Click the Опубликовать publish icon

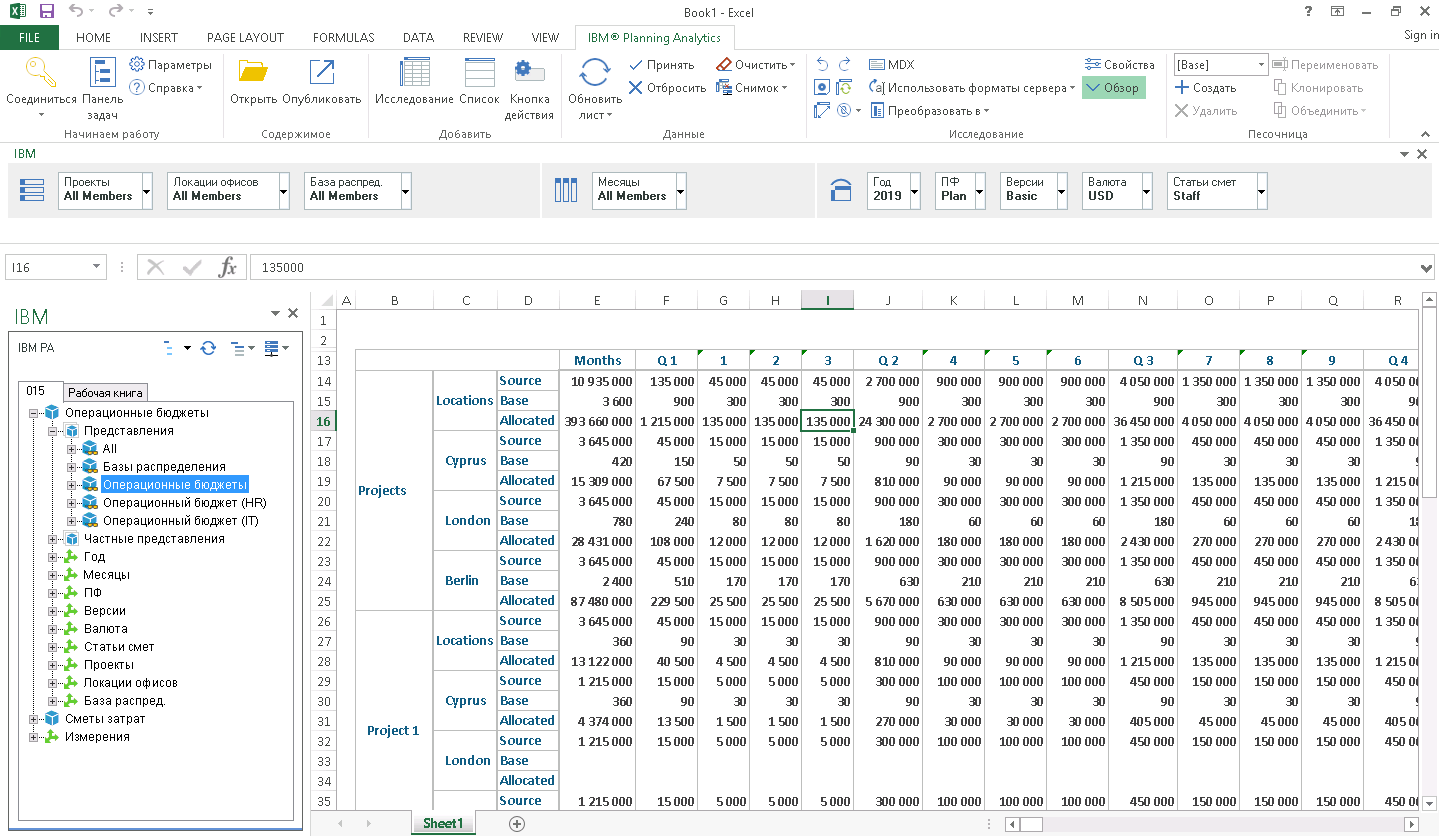click(321, 72)
